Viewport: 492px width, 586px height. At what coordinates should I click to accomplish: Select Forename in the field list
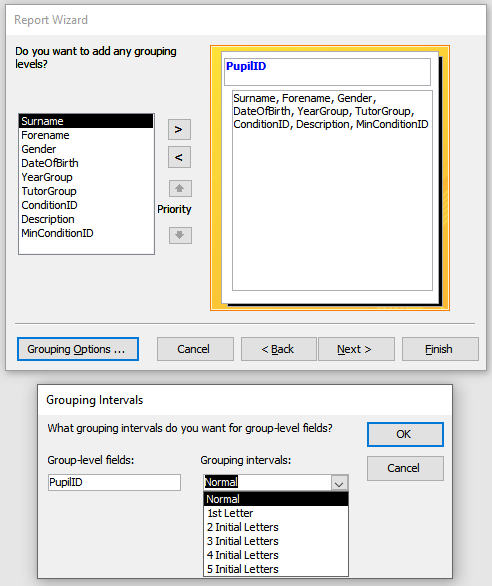(86, 135)
